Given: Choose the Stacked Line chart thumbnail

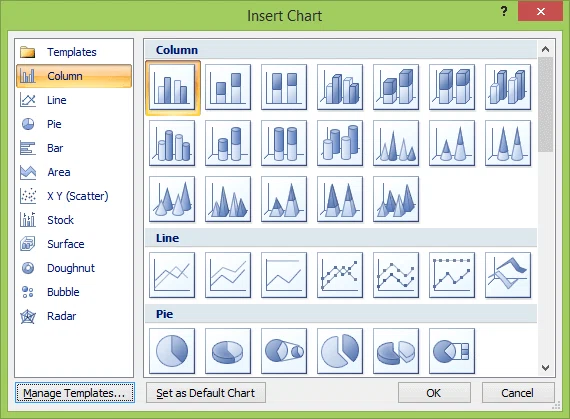Looking at the screenshot, I should (228, 275).
